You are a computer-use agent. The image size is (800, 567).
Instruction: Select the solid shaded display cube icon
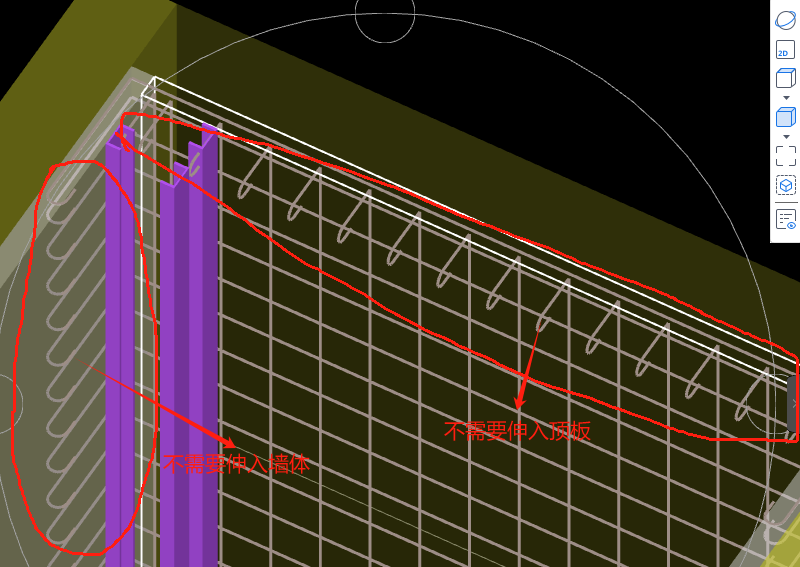point(785,117)
